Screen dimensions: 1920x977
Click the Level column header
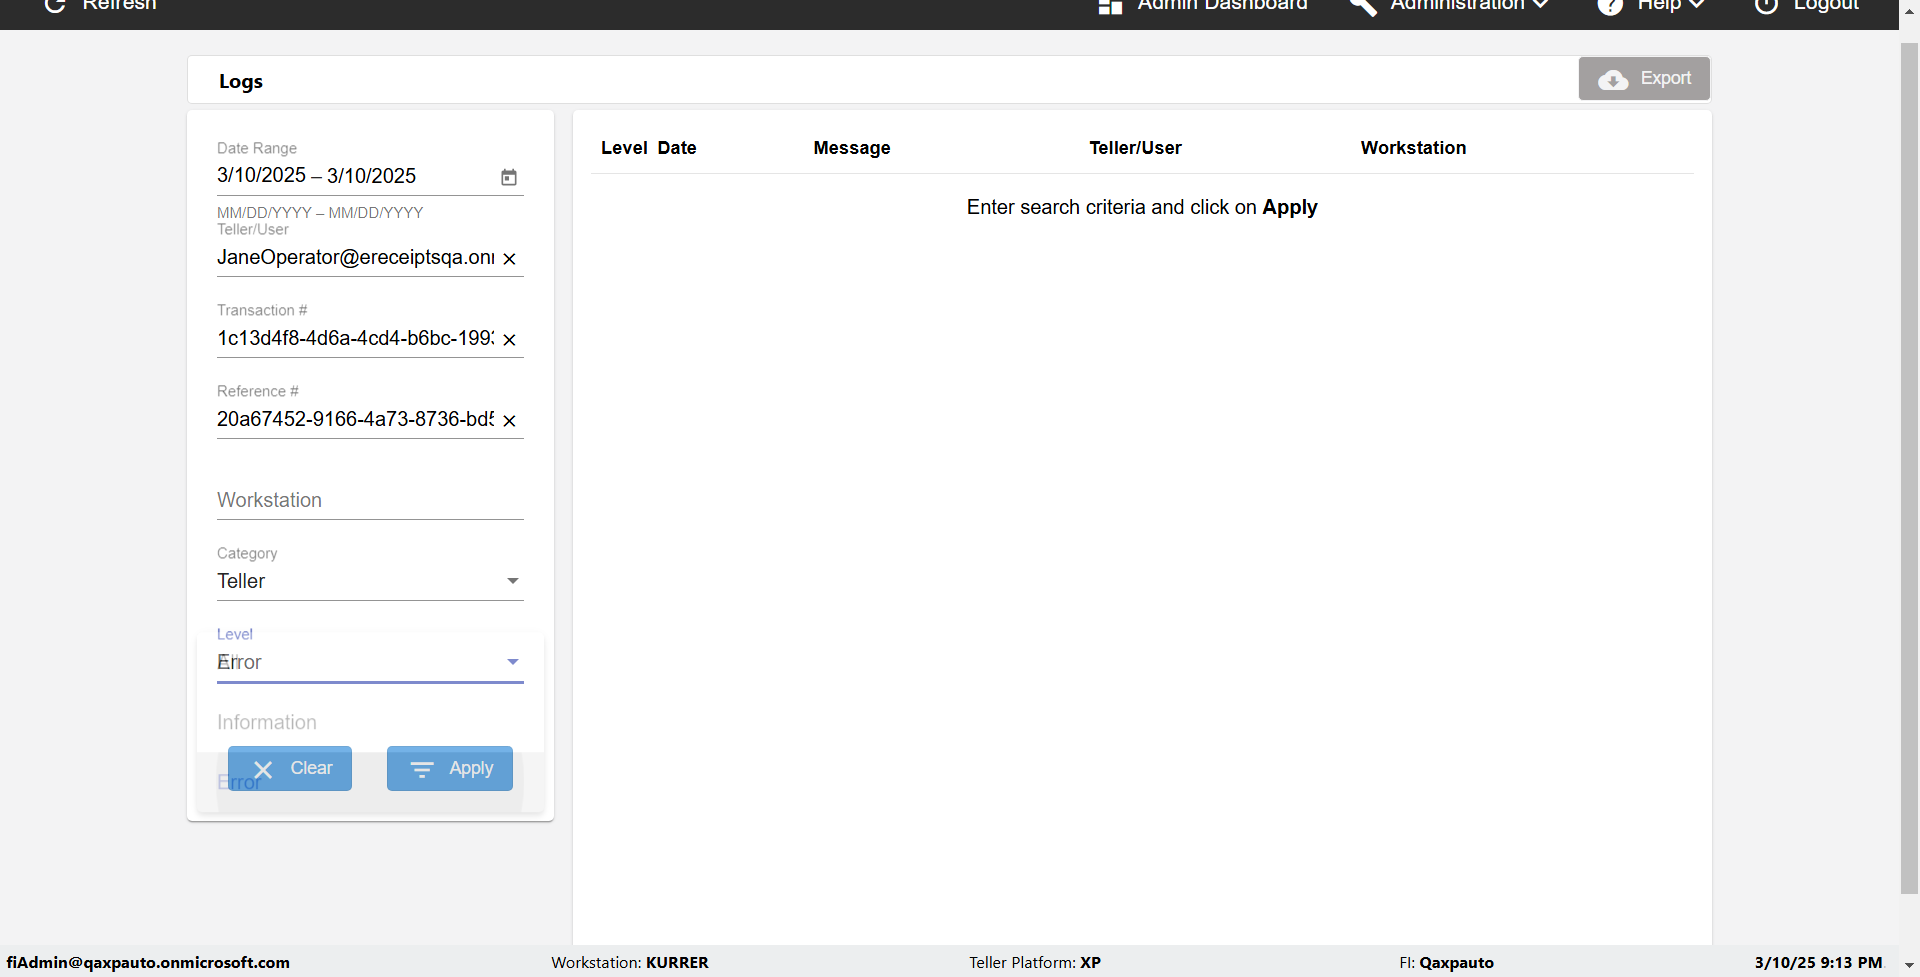pyautogui.click(x=624, y=148)
